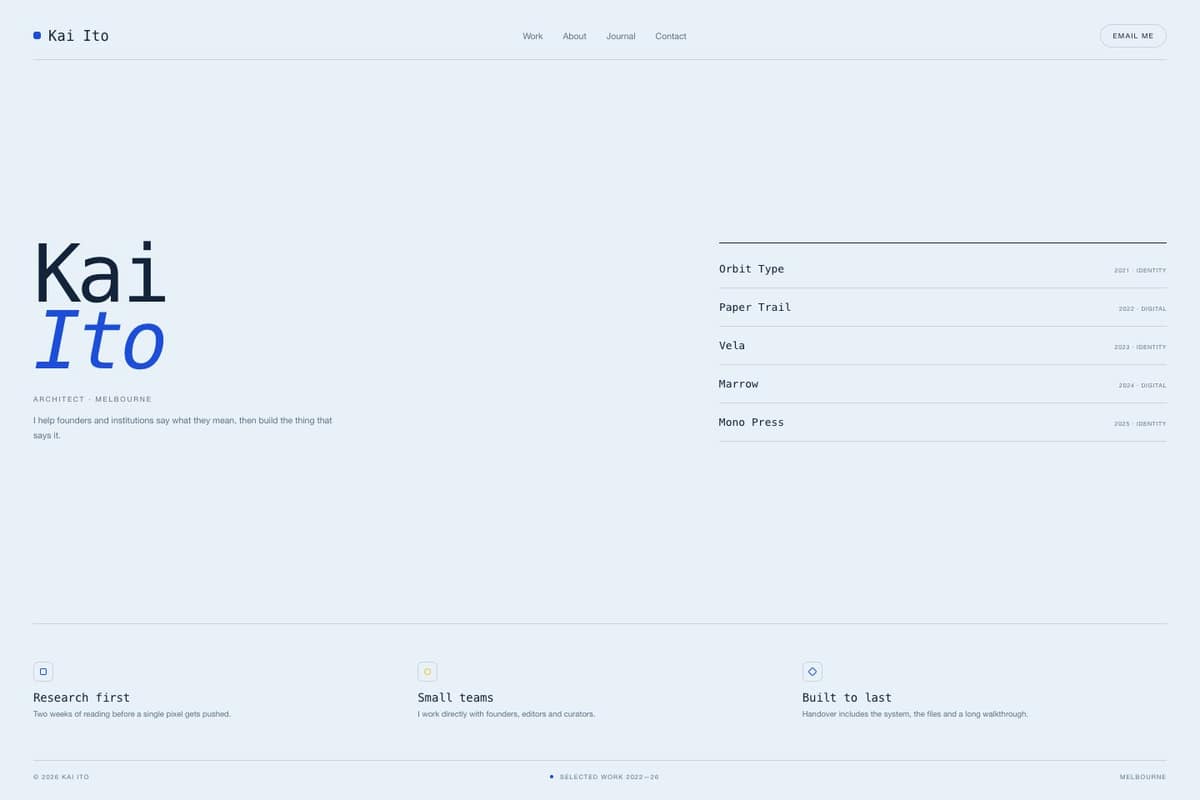Screen dimensions: 1200x800
Task: Click the "I work directly with founders" text
Action: (x=506, y=714)
